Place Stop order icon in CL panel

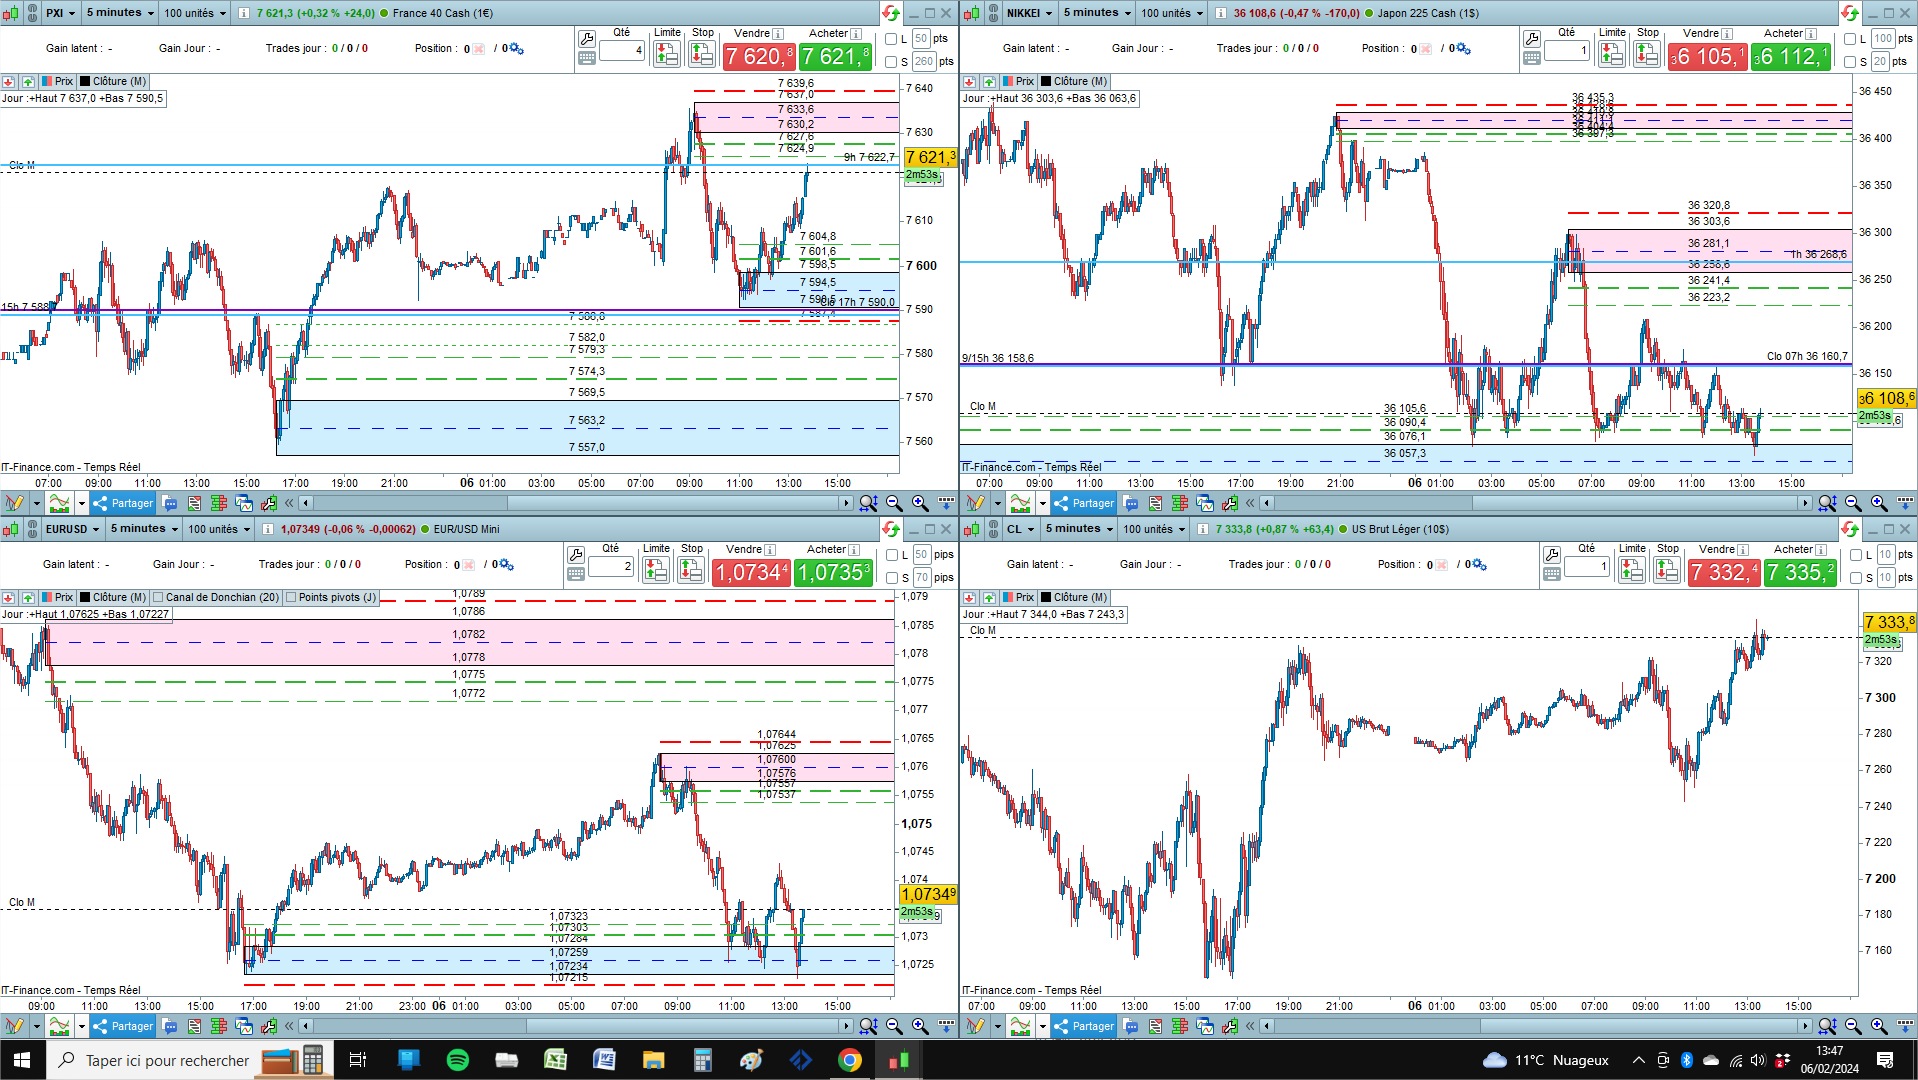pyautogui.click(x=1667, y=570)
